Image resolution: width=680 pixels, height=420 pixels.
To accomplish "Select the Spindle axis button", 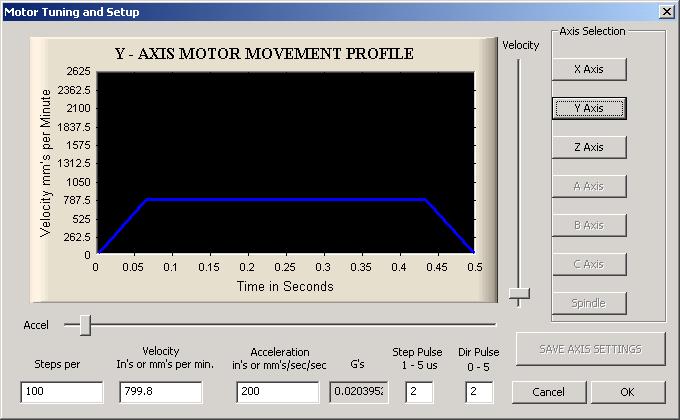I will pos(589,303).
